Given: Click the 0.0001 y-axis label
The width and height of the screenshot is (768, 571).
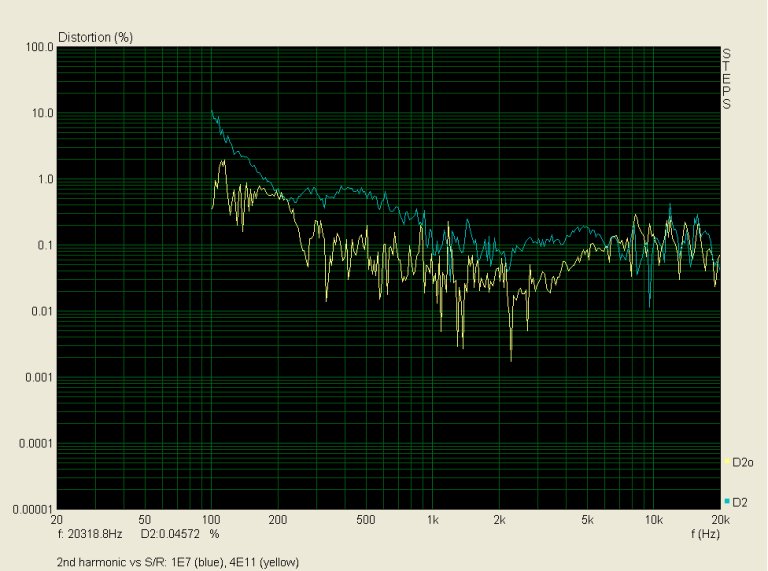Looking at the screenshot, I should coord(36,444).
